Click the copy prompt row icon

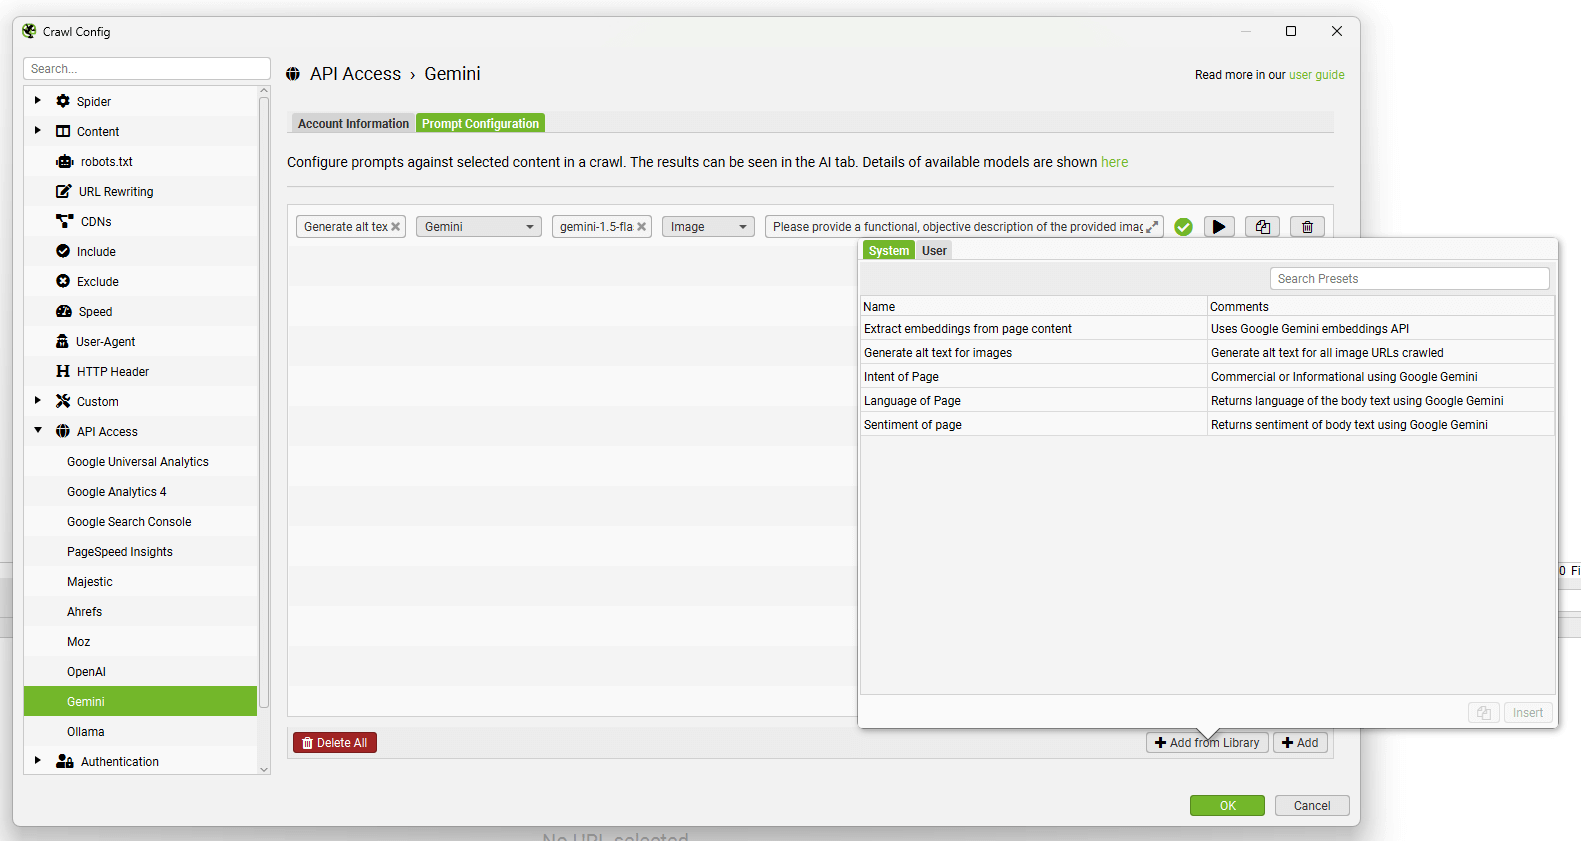[x=1262, y=227]
